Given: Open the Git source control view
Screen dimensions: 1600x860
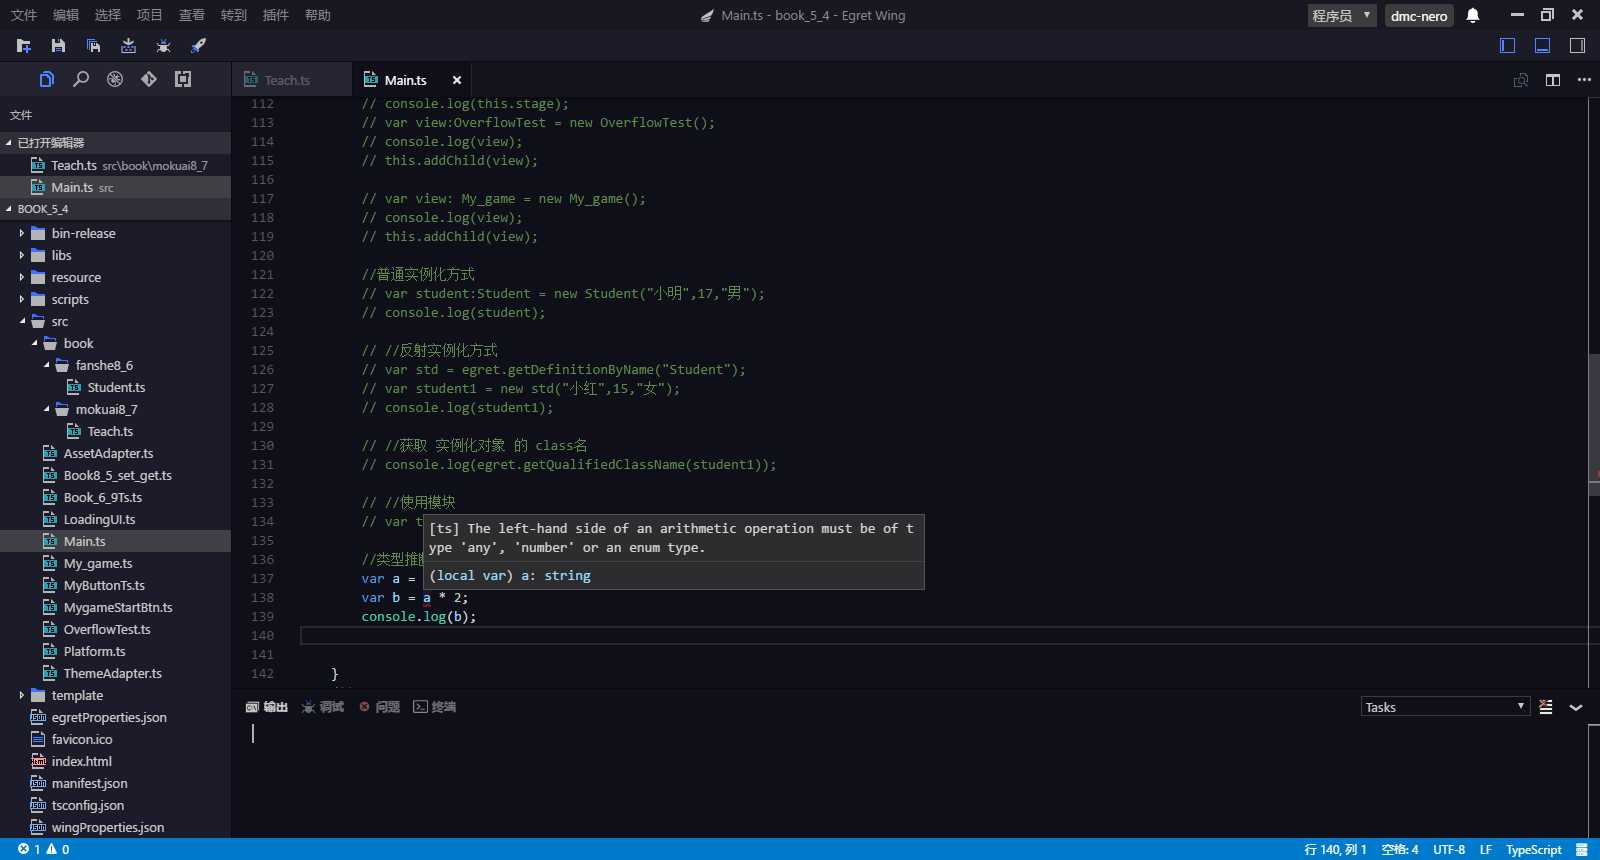Looking at the screenshot, I should pos(149,79).
